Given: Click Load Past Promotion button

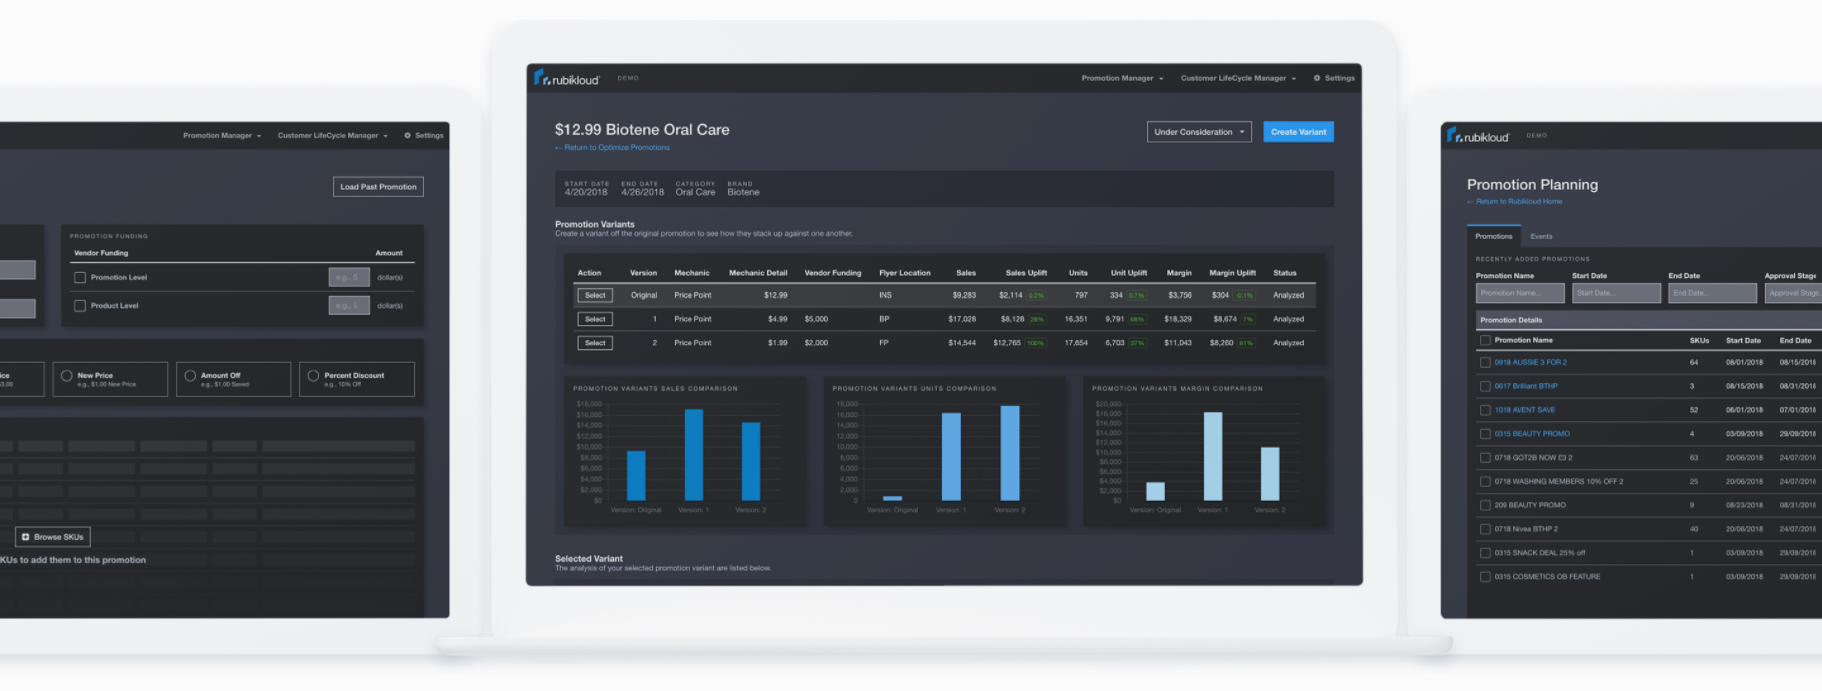Looking at the screenshot, I should point(378,187).
